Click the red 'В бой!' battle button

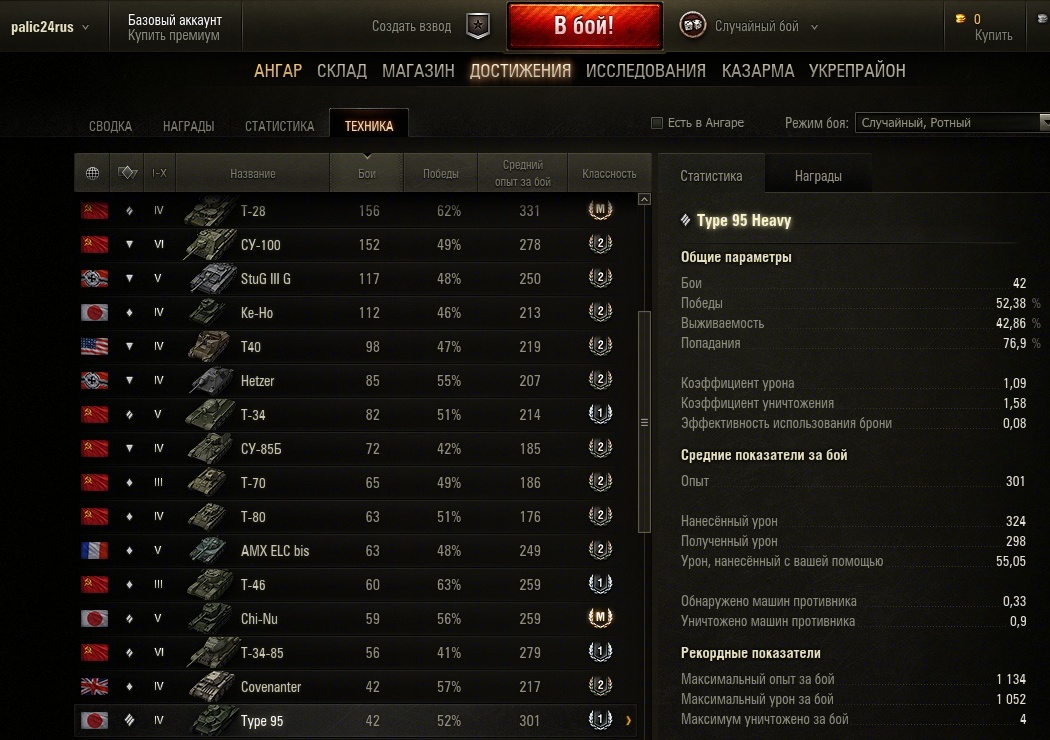585,26
